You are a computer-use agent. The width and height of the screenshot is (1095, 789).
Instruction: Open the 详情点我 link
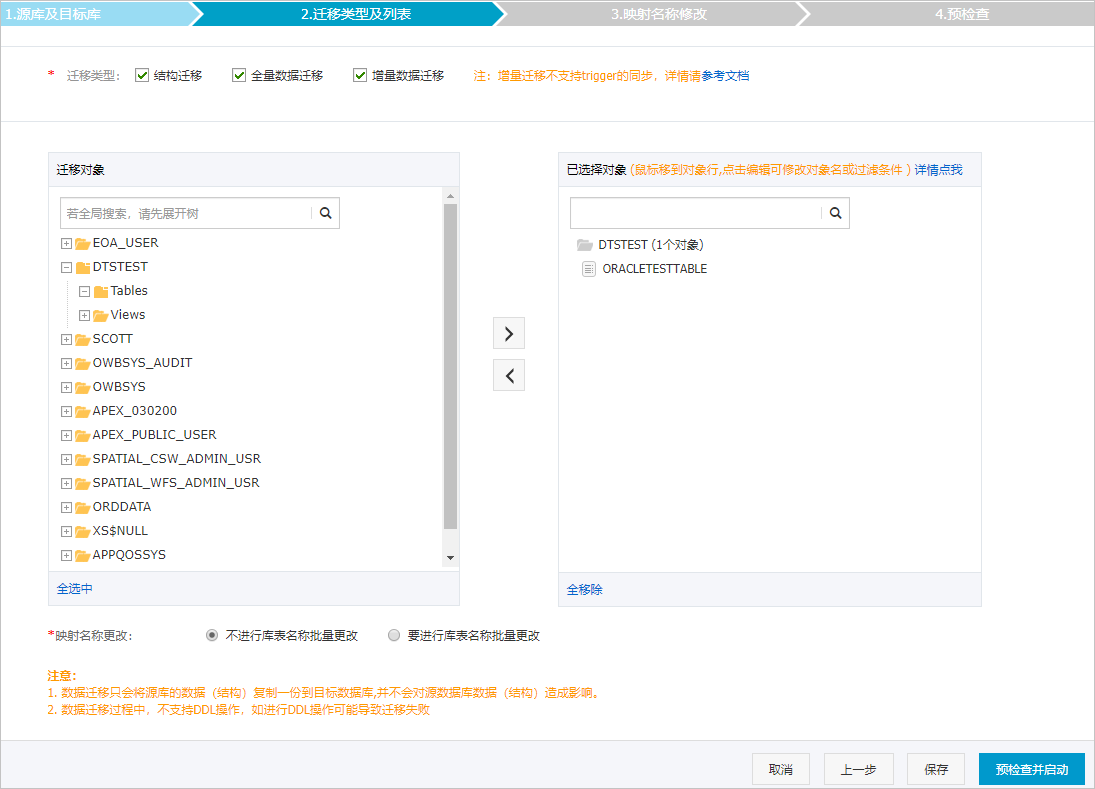(x=938, y=170)
